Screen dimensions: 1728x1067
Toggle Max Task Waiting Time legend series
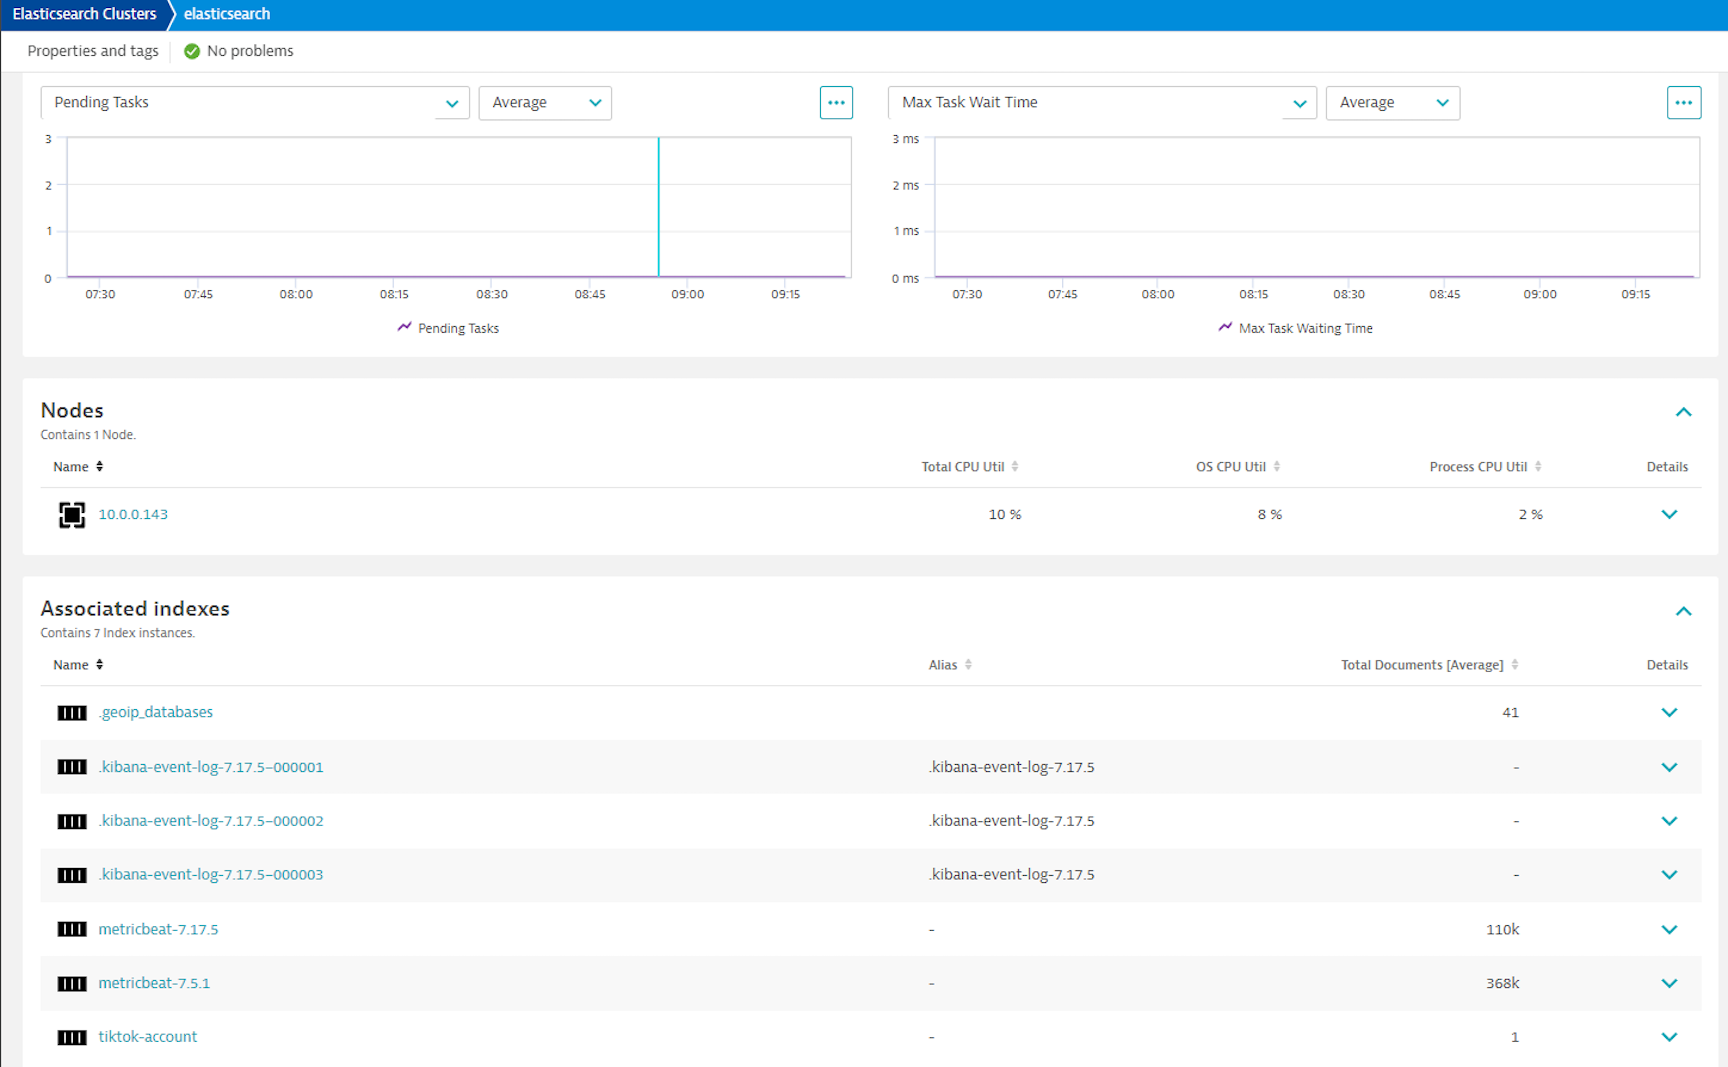(1295, 328)
